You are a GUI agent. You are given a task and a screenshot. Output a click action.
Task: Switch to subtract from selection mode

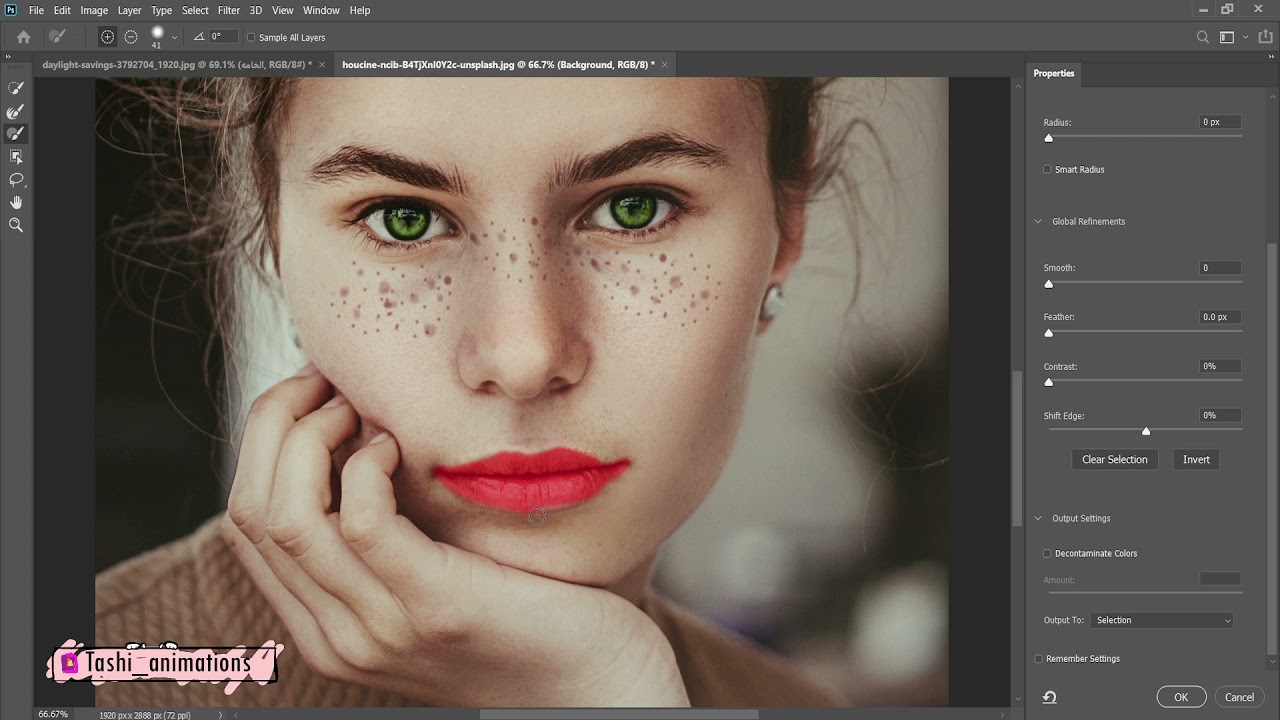pyautogui.click(x=131, y=37)
